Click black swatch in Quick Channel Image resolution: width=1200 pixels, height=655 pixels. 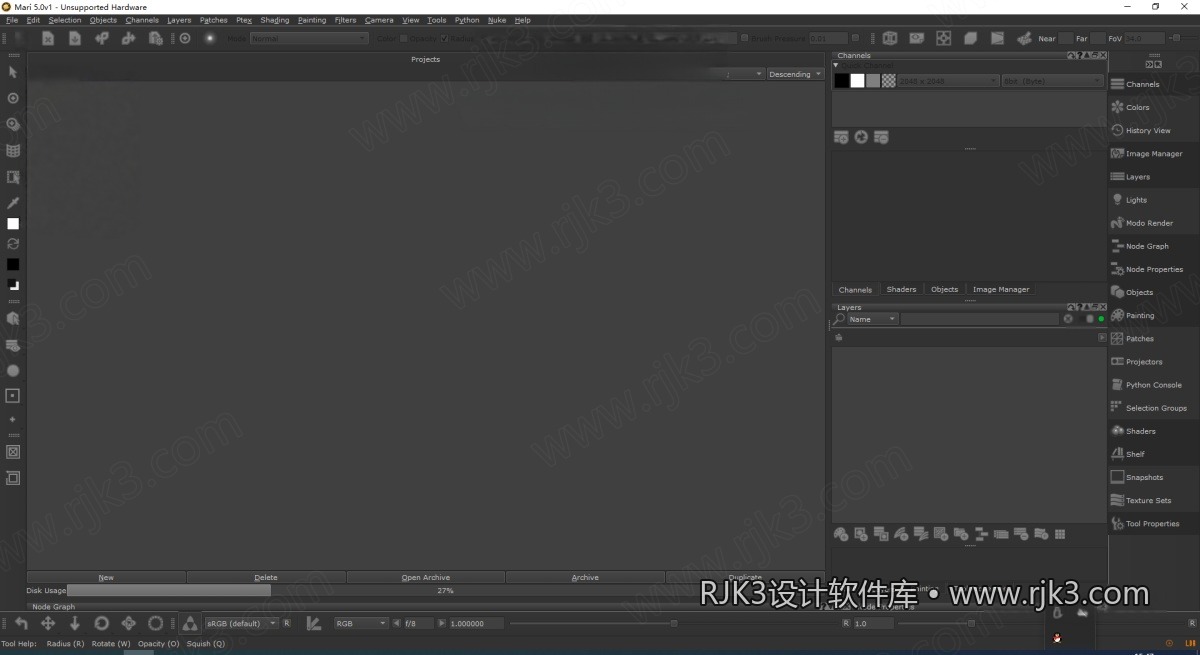(x=842, y=81)
